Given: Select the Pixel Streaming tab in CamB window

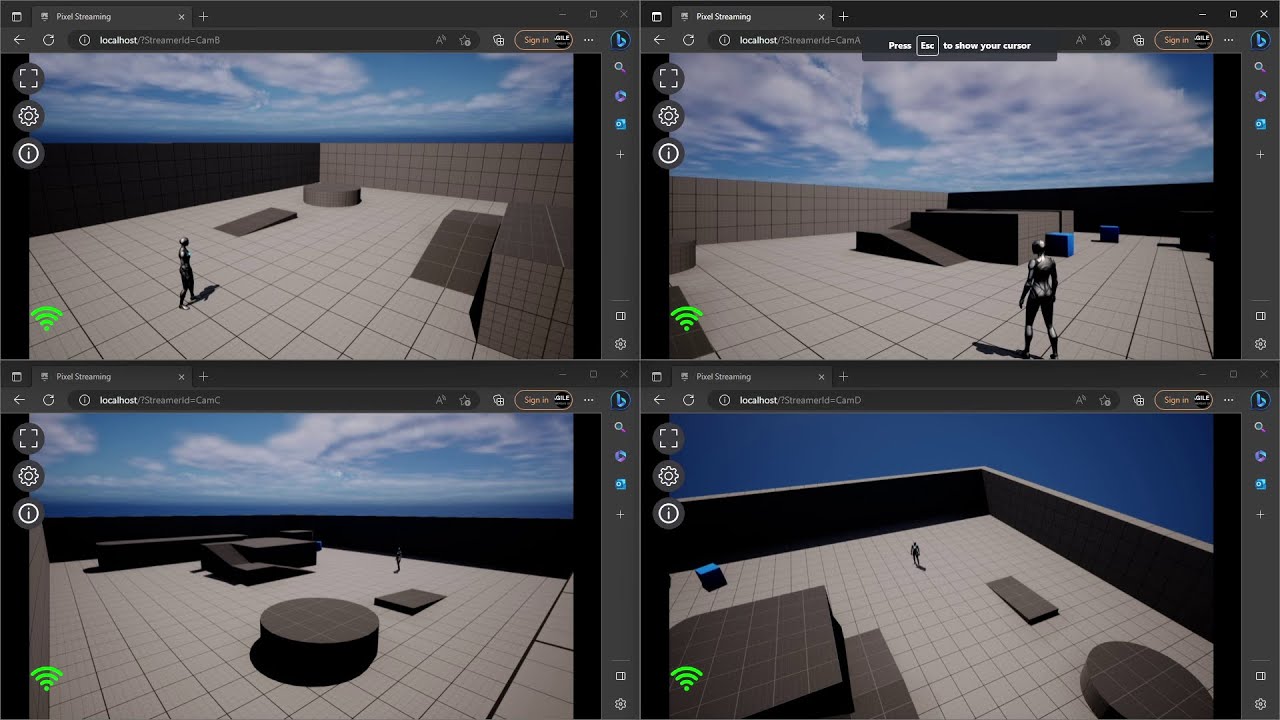Looking at the screenshot, I should (x=112, y=16).
